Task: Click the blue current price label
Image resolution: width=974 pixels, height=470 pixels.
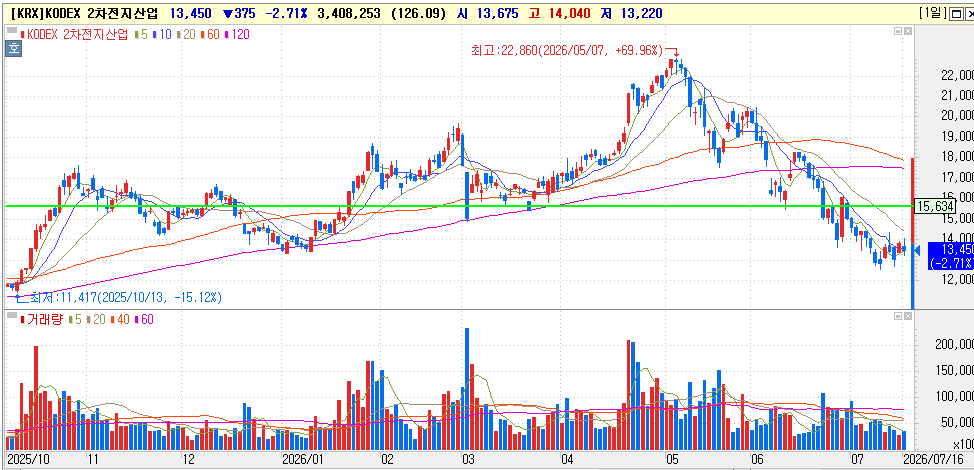Action: tap(950, 255)
